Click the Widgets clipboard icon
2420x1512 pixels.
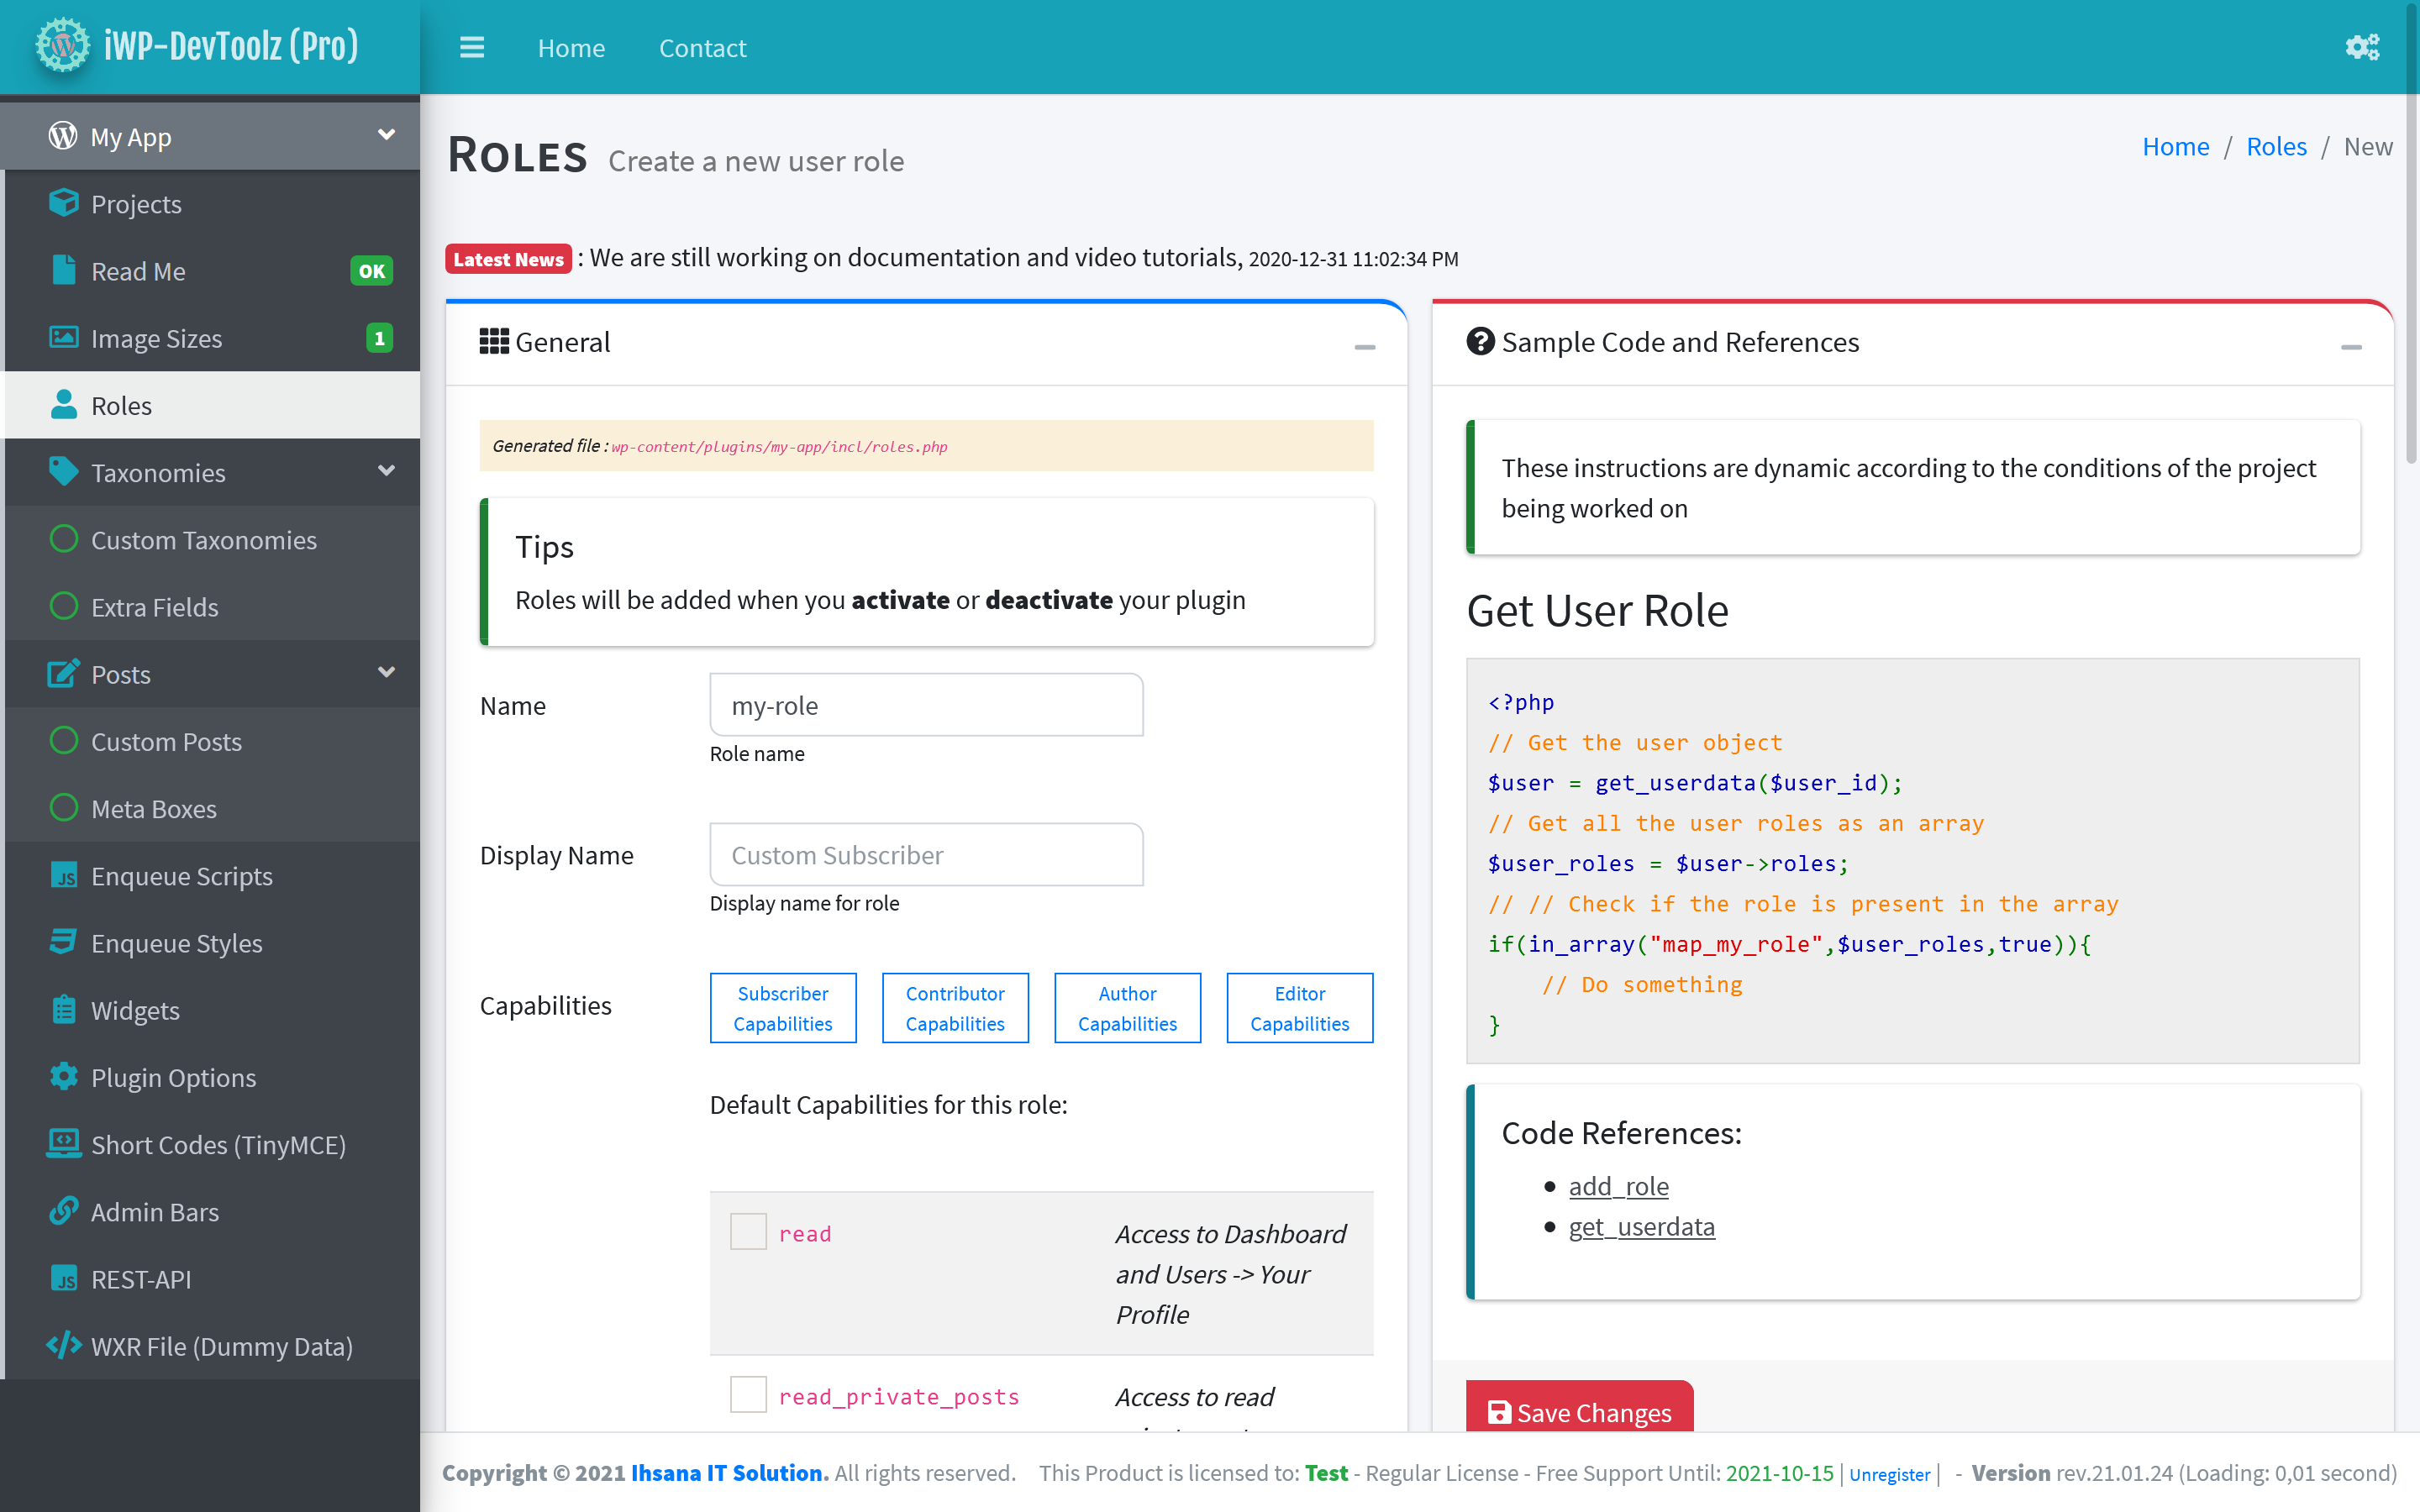point(63,1009)
